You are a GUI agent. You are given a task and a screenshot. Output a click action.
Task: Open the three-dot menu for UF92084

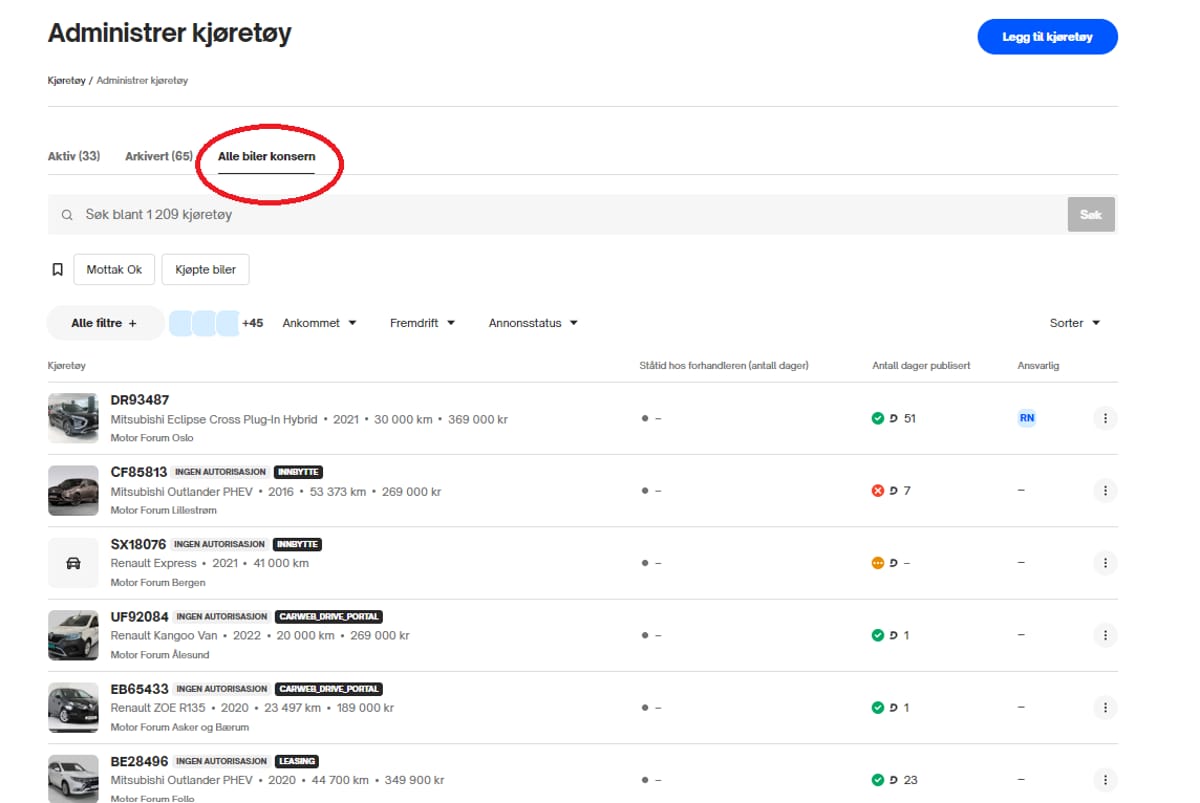coord(1105,635)
